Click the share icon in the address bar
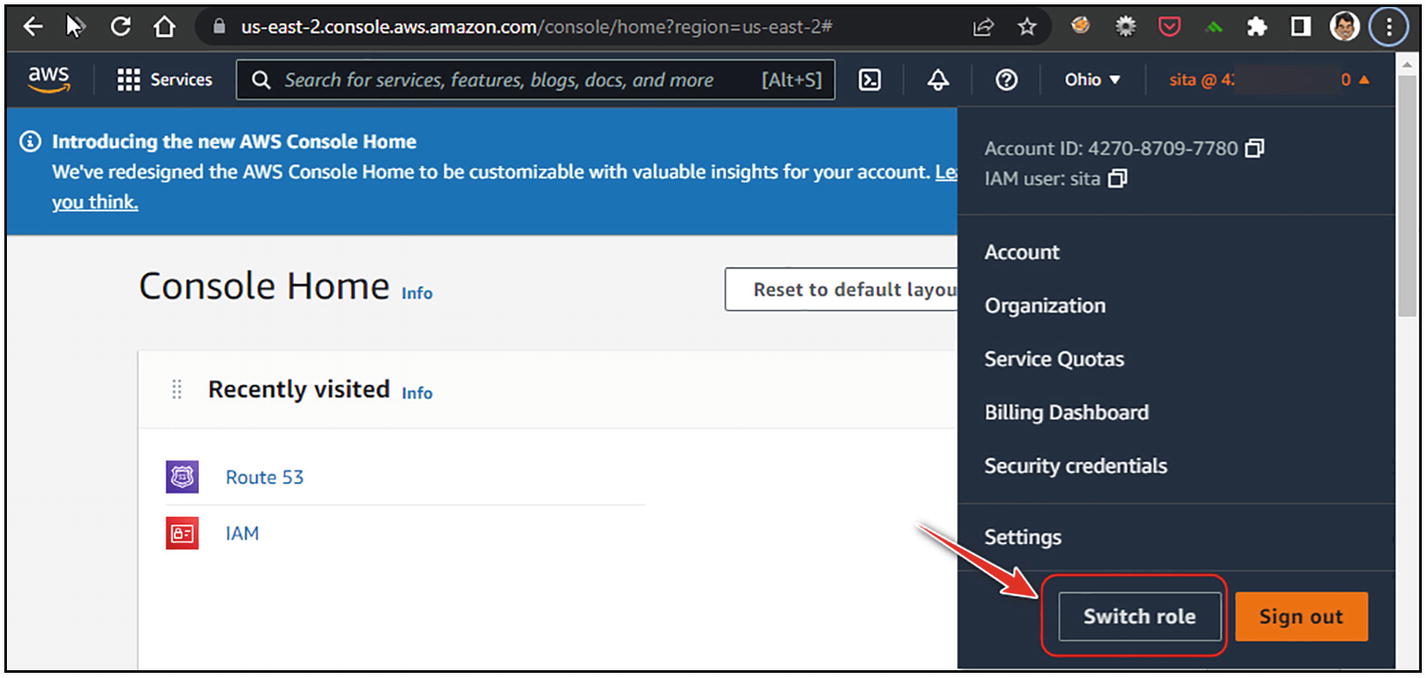 click(983, 27)
